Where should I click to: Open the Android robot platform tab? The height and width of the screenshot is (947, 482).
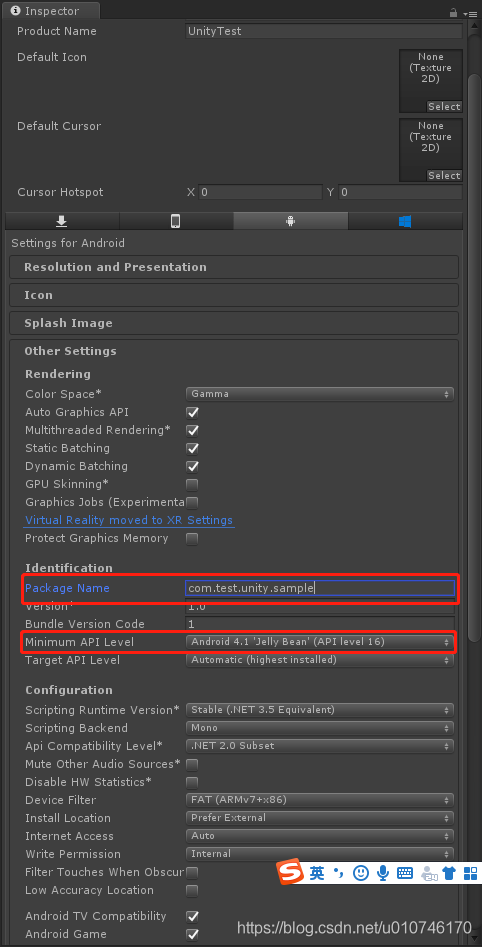point(291,221)
